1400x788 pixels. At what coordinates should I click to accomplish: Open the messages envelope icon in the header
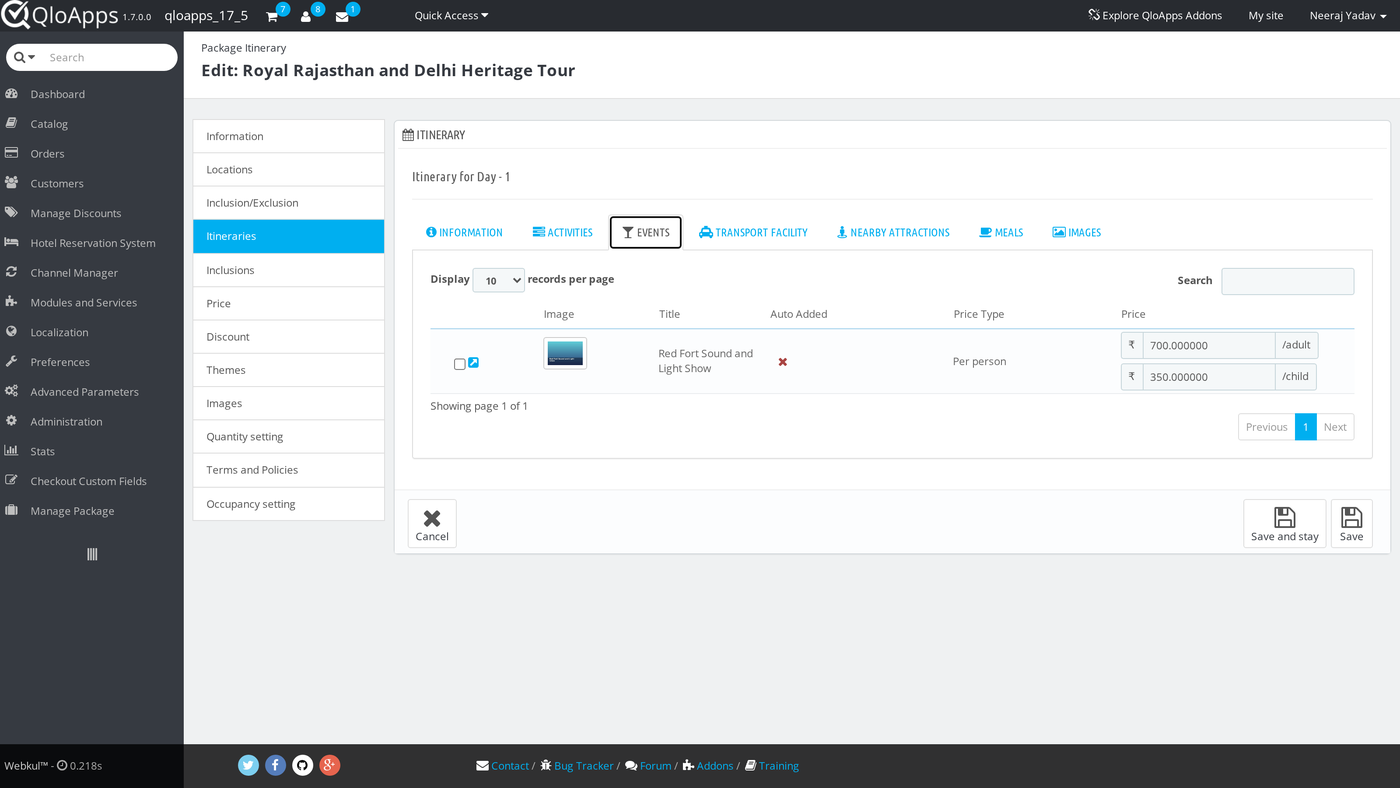point(342,16)
